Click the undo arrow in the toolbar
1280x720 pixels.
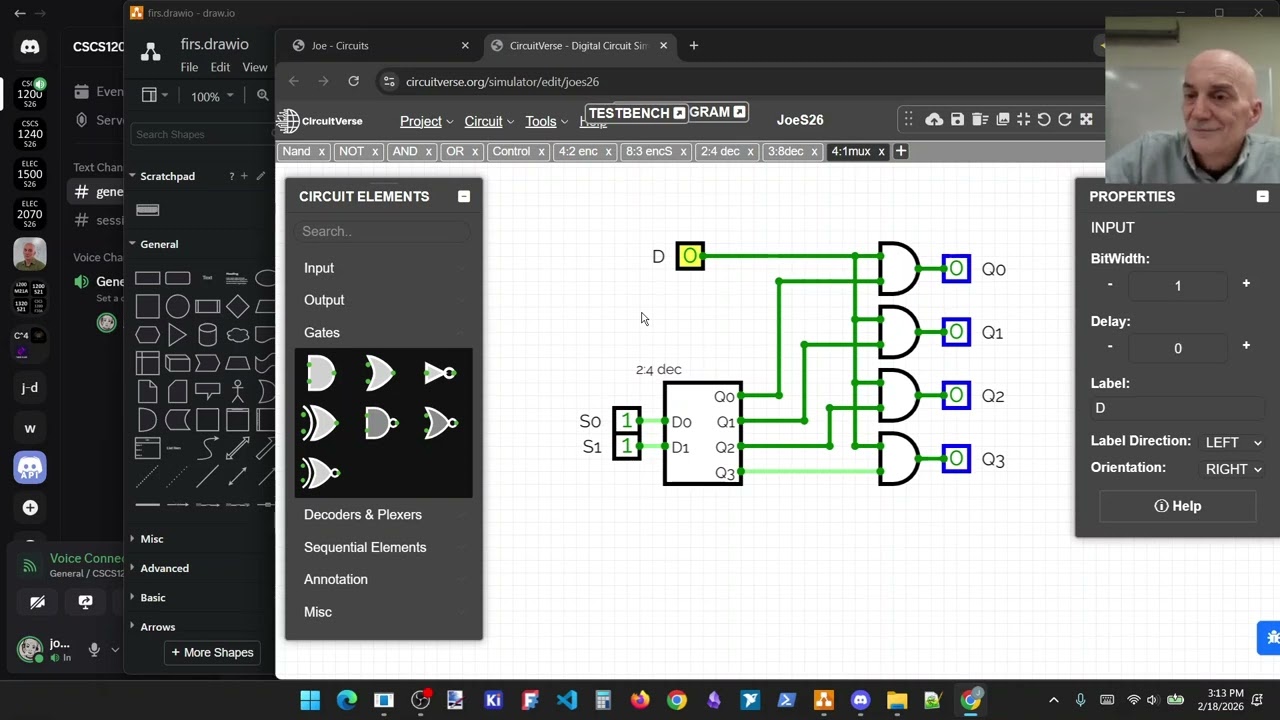[x=1044, y=120]
